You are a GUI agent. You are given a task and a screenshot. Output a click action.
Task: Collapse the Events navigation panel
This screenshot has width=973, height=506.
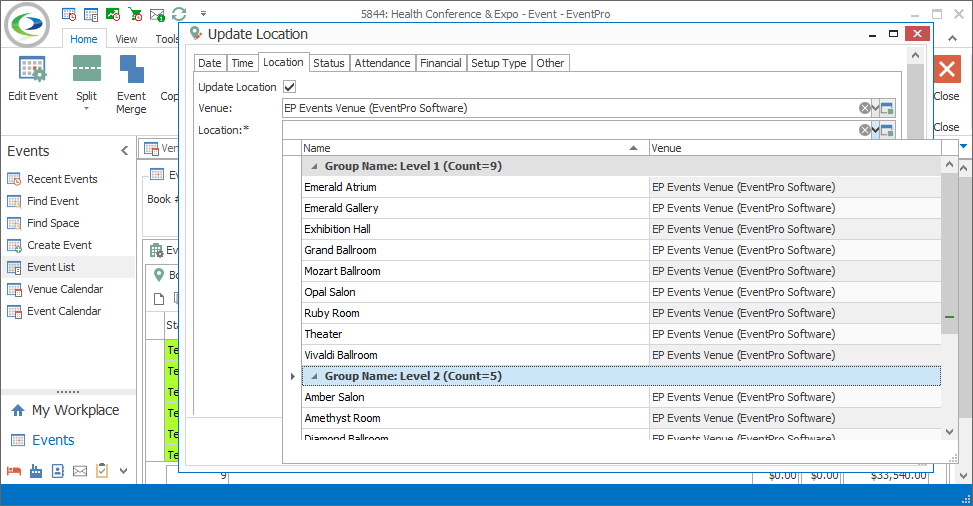125,150
